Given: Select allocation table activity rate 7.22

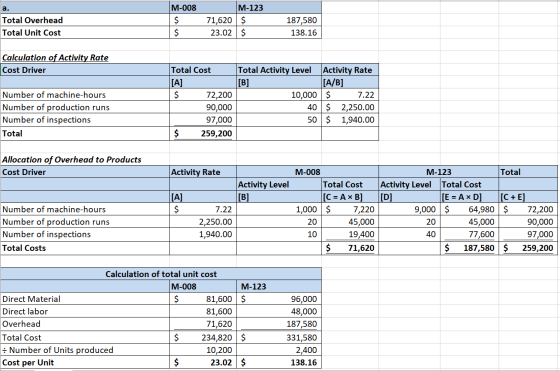Looking at the screenshot, I should [x=203, y=209].
